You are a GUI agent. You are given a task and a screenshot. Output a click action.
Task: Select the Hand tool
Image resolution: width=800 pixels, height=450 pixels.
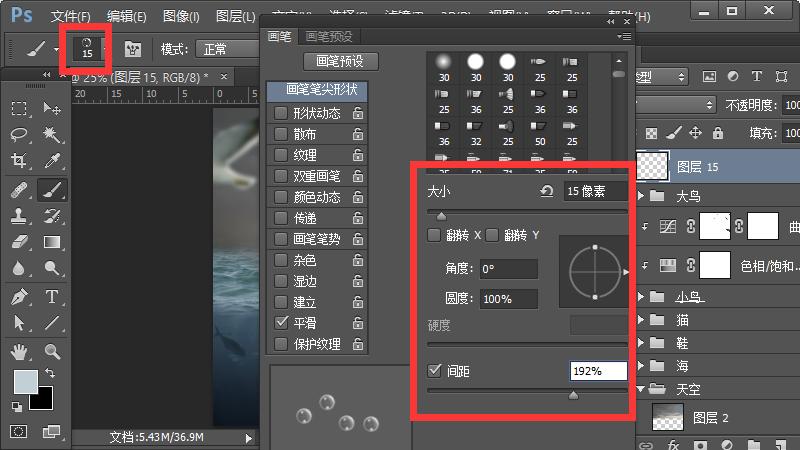(19, 352)
